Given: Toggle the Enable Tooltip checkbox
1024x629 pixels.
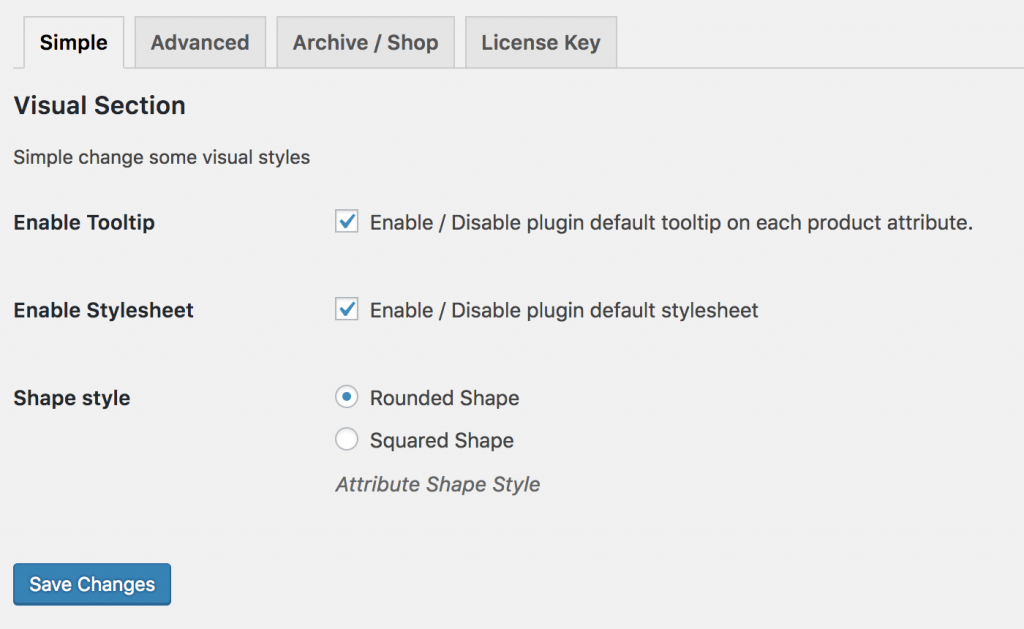Looking at the screenshot, I should pos(347,221).
